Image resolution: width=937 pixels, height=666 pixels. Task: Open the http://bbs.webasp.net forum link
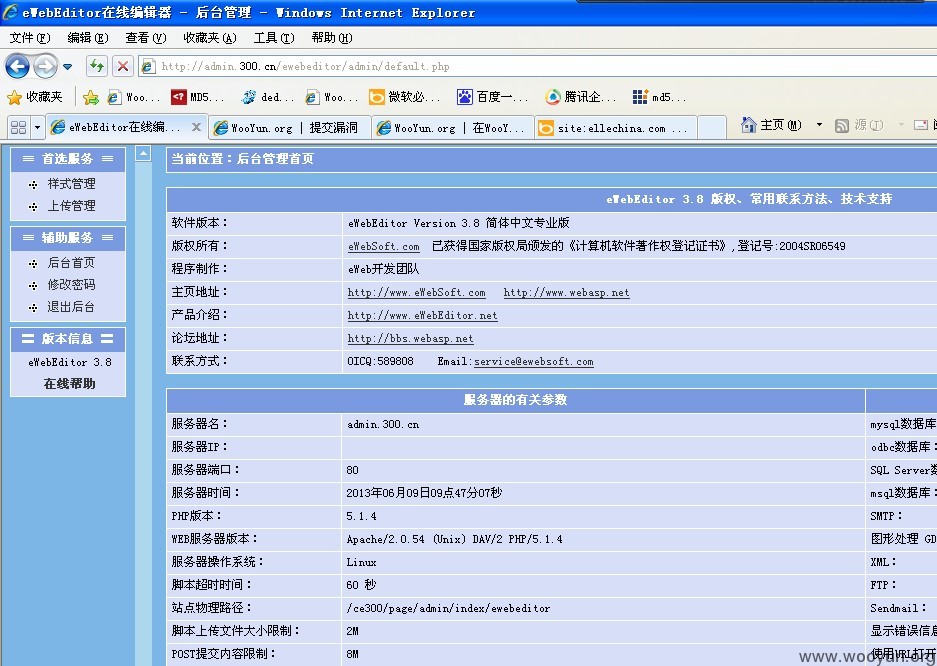[411, 339]
